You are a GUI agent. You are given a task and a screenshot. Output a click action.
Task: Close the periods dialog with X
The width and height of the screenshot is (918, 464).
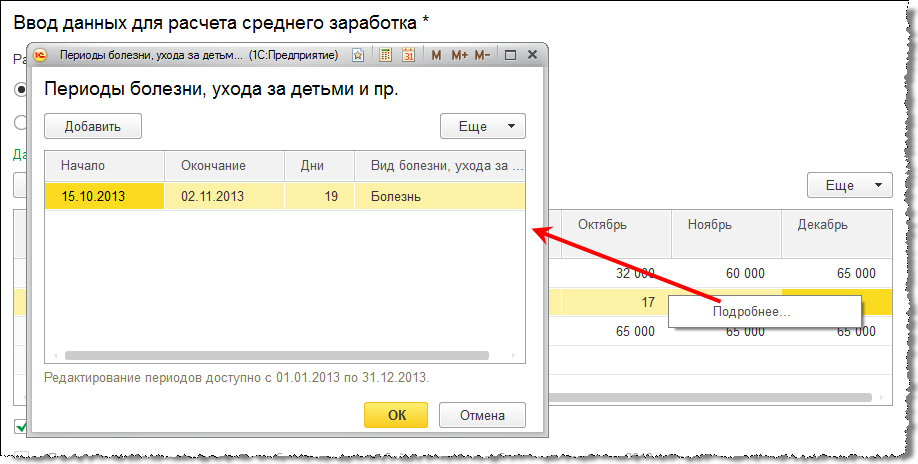[532, 54]
